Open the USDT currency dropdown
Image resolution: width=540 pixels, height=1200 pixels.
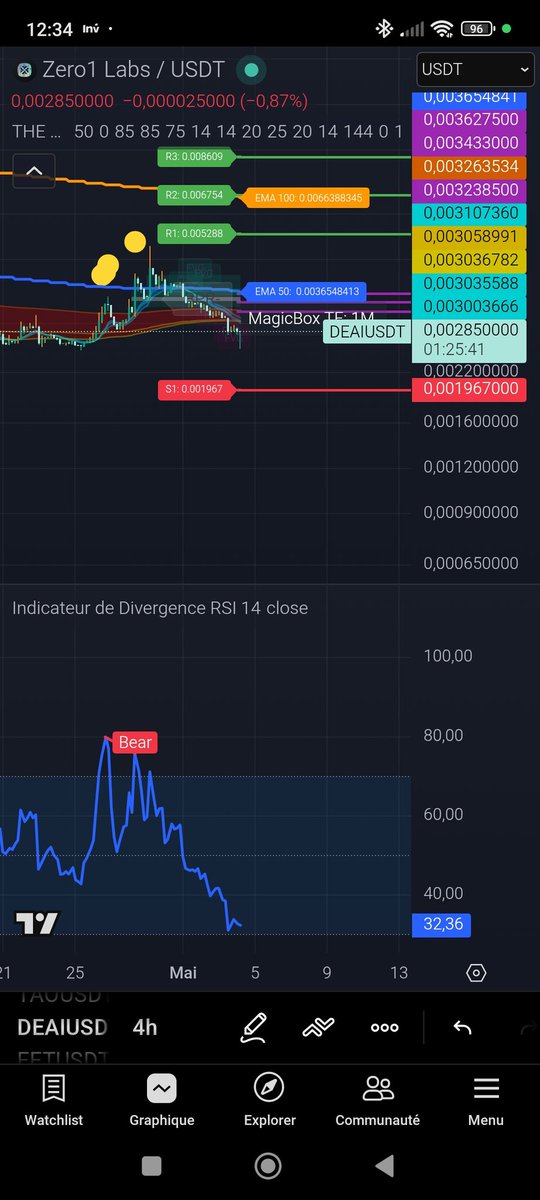pos(475,70)
